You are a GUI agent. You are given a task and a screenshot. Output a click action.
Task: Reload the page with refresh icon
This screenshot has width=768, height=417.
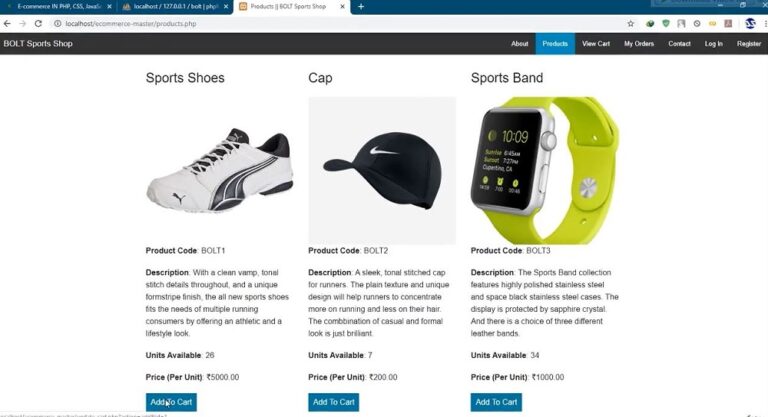(38, 24)
